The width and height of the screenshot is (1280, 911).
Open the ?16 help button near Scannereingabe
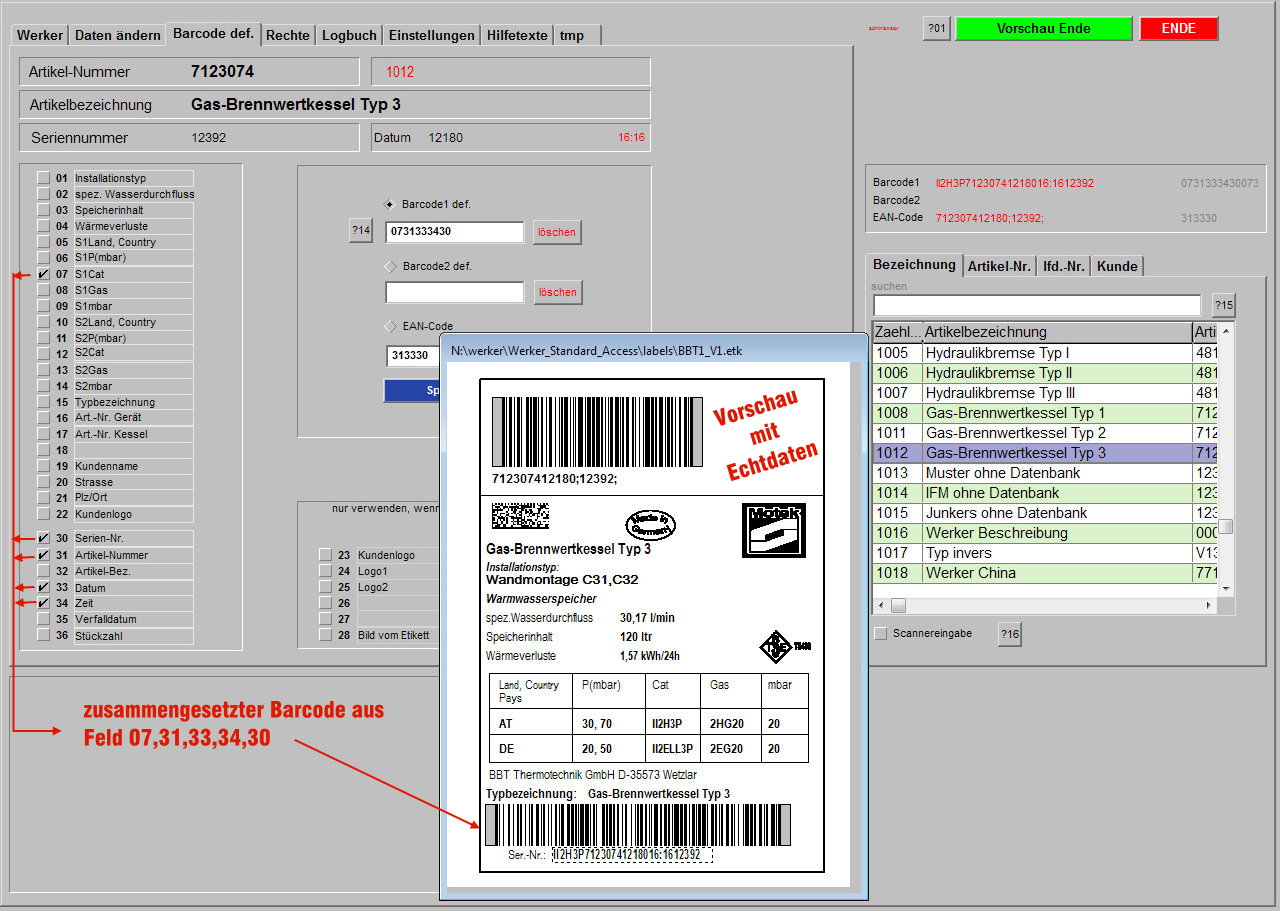[x=1009, y=634]
